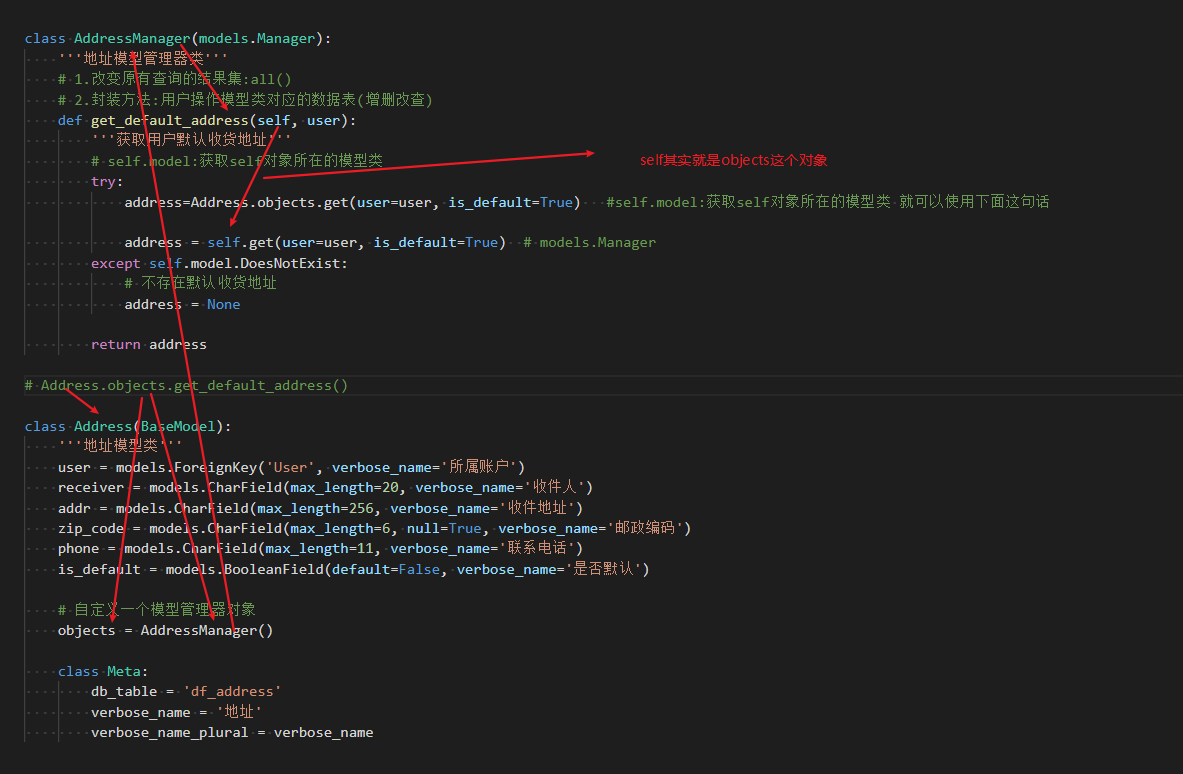Click 'default=False' in the is_default field

(x=386, y=570)
